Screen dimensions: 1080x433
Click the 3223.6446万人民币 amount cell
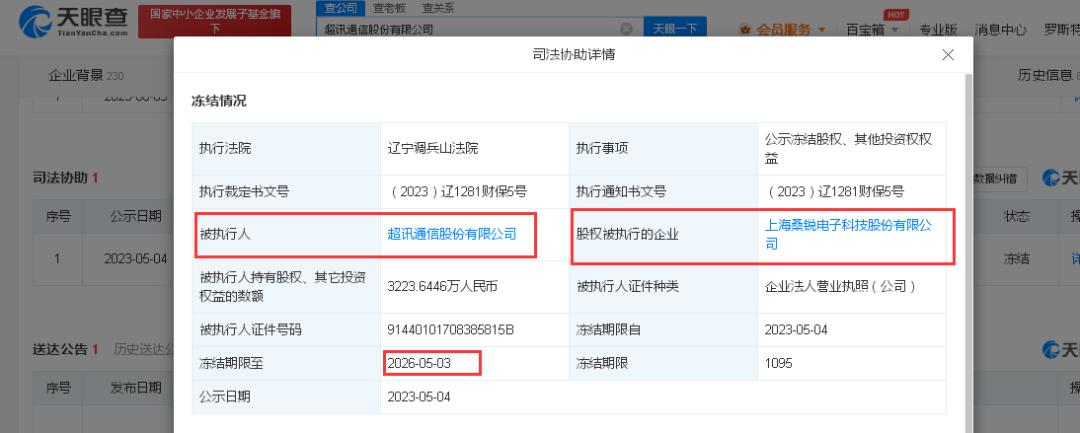click(475, 287)
